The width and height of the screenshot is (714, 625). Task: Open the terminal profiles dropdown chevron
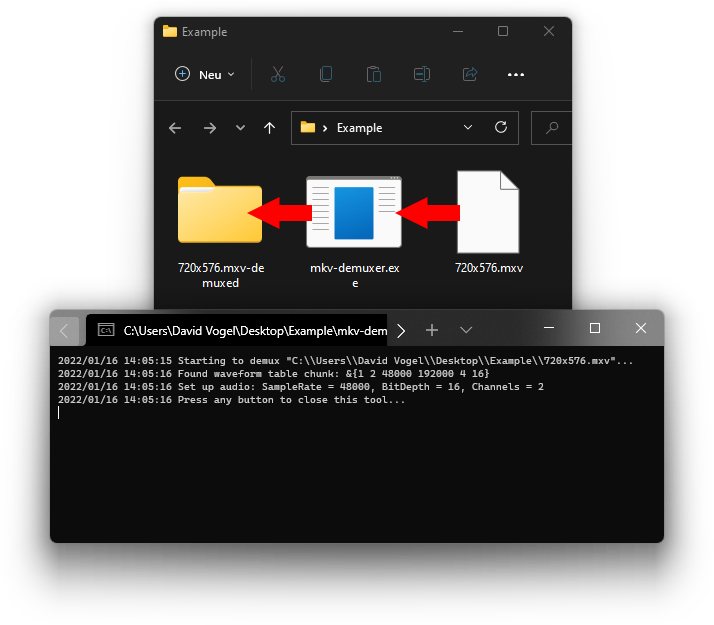466,330
